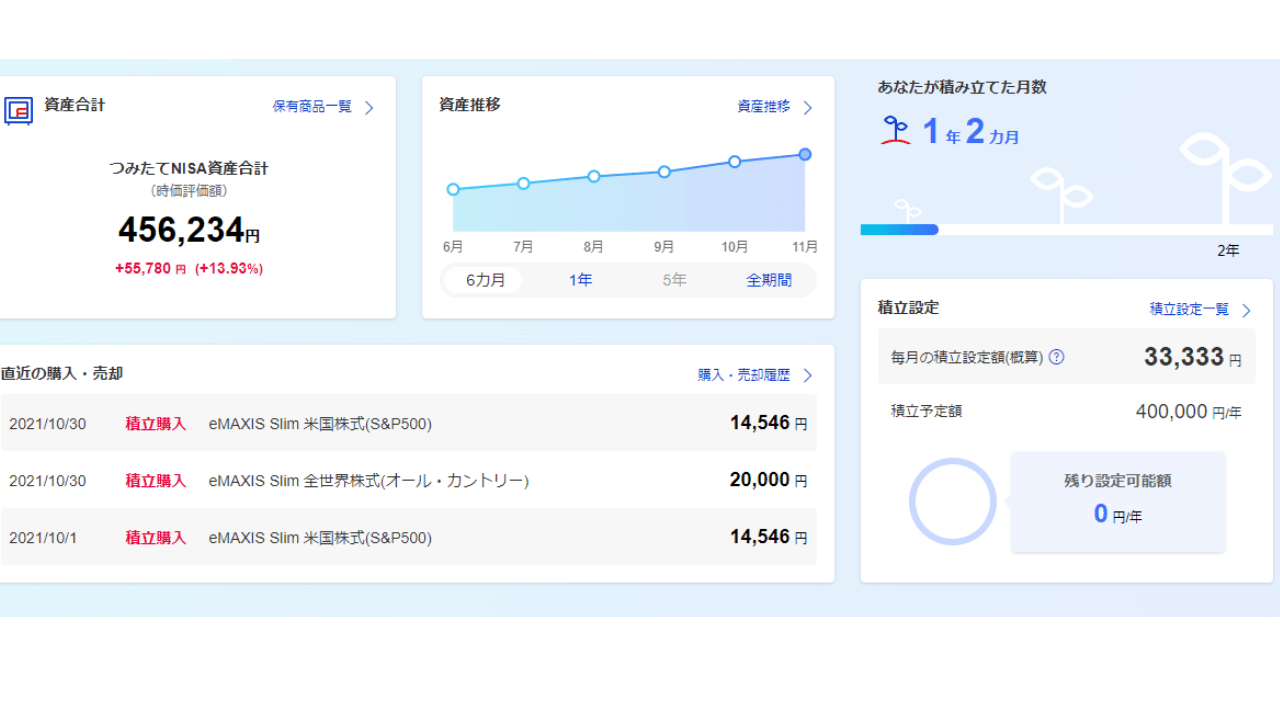Click the 11月 data point on chart

805,155
